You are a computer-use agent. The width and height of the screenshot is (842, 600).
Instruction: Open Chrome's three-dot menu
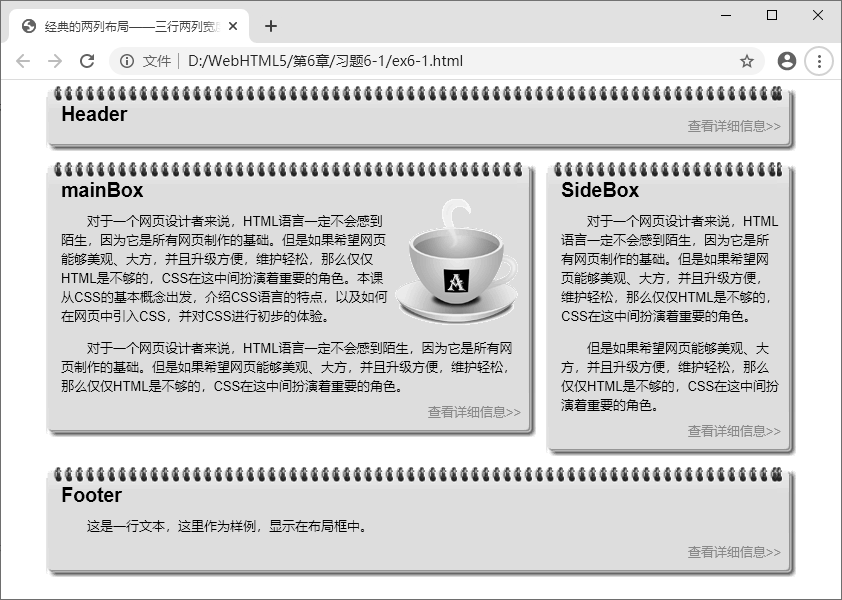point(818,60)
